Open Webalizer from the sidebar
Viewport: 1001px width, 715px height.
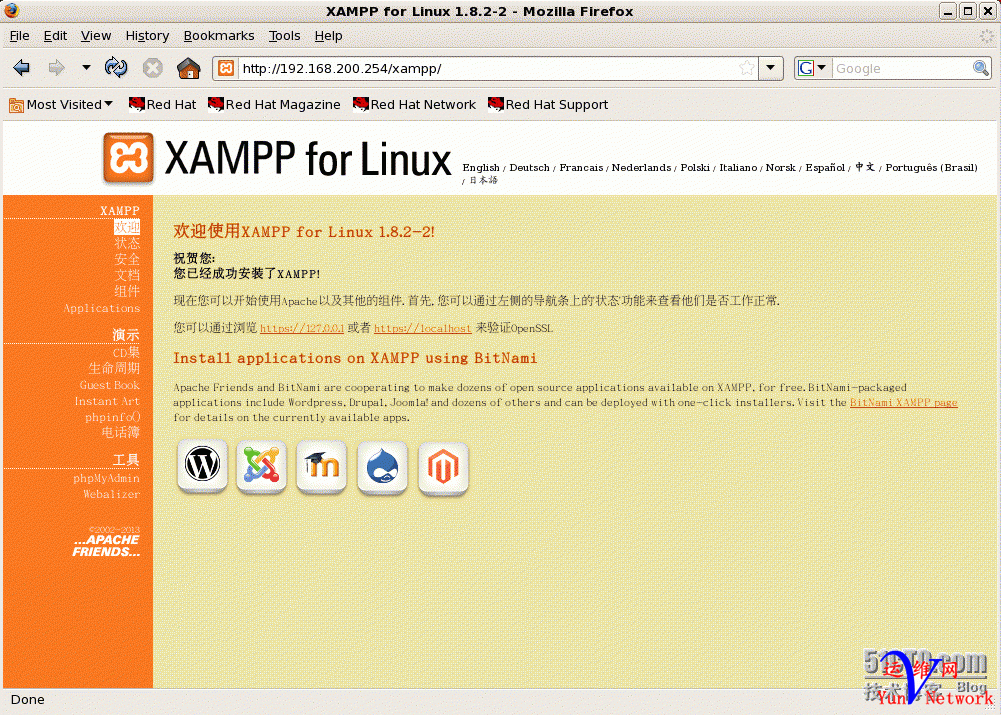click(x=111, y=493)
